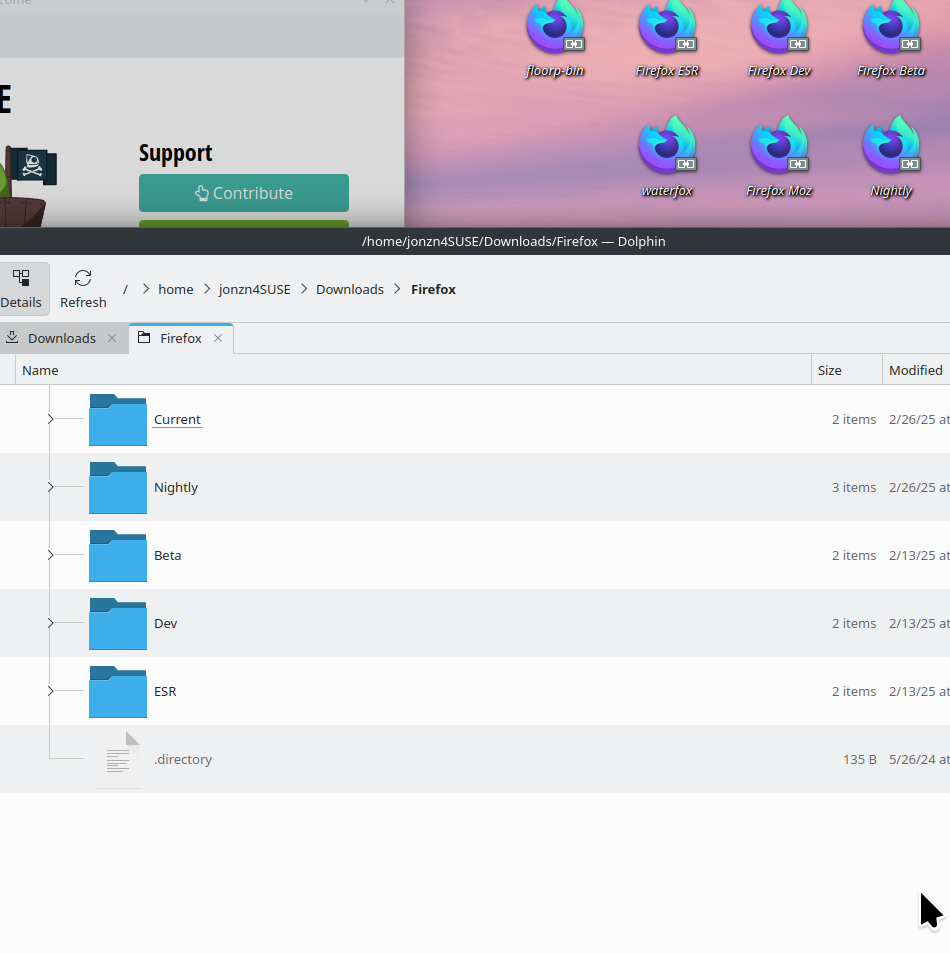Close the Firefox tab
The image size is (950, 953).
(x=218, y=338)
